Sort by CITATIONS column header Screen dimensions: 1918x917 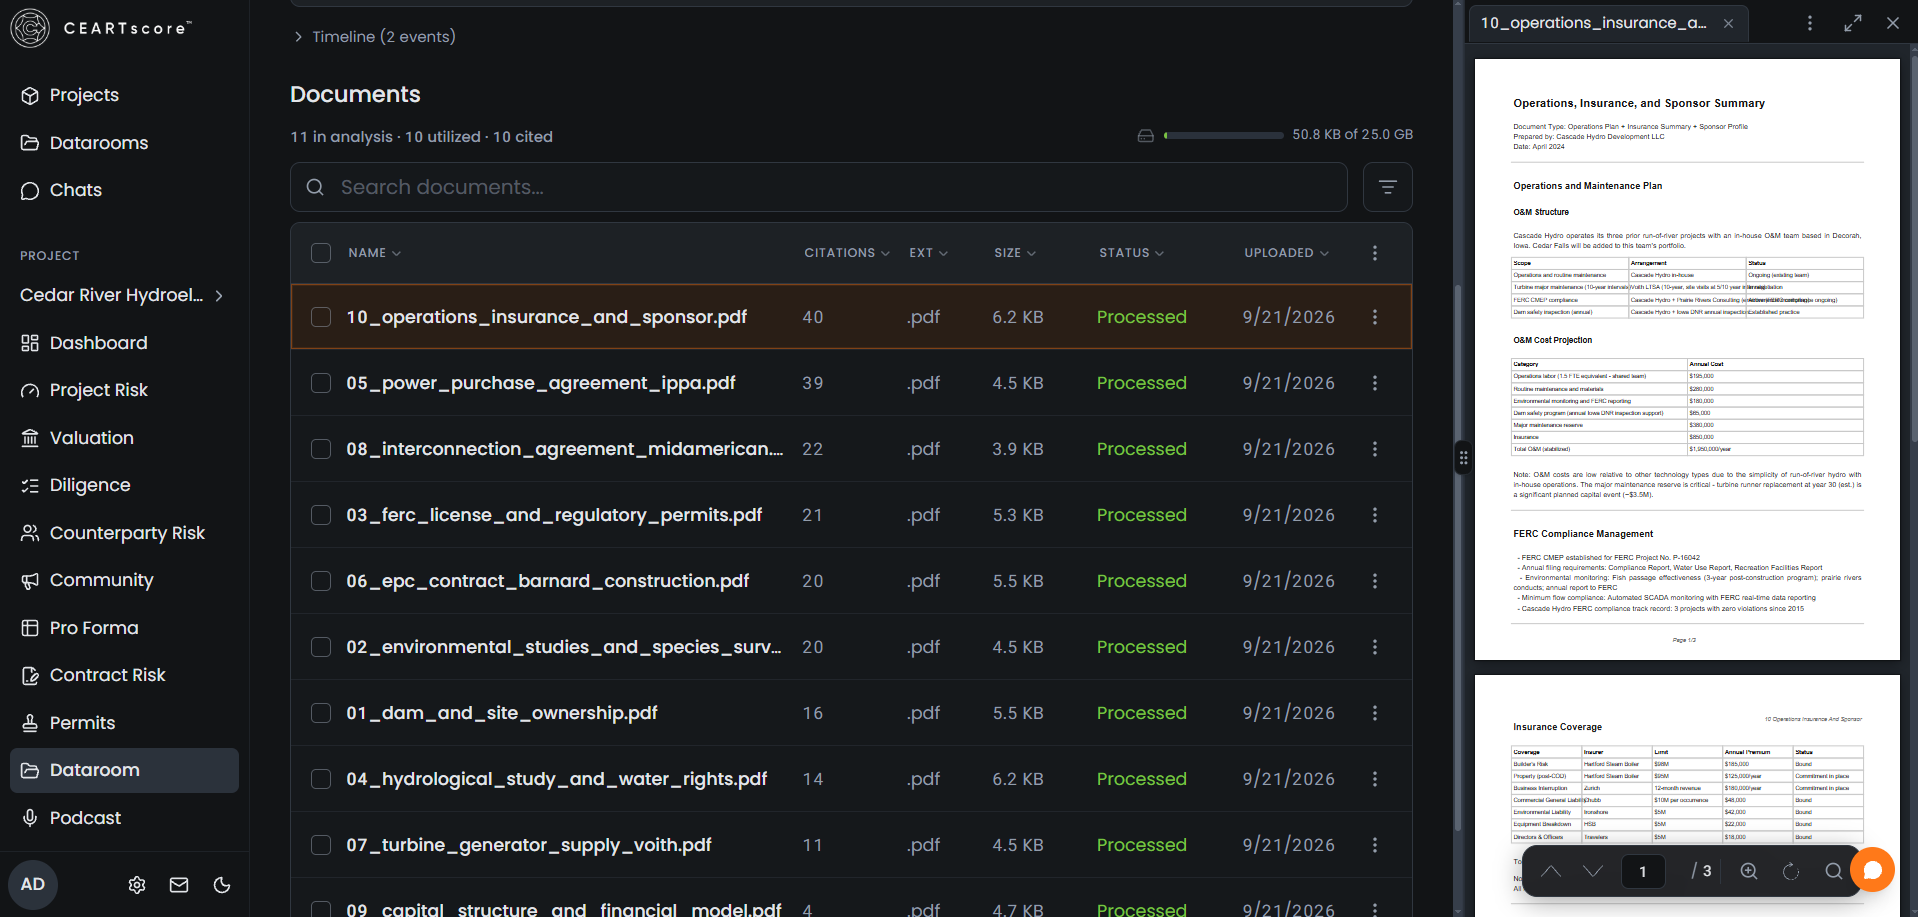[x=847, y=253]
